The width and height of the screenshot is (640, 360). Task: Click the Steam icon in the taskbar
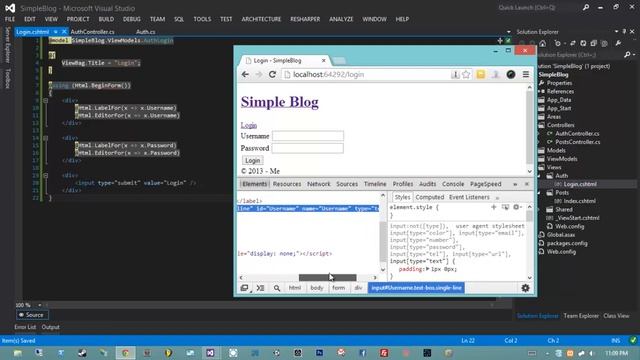tap(82, 353)
